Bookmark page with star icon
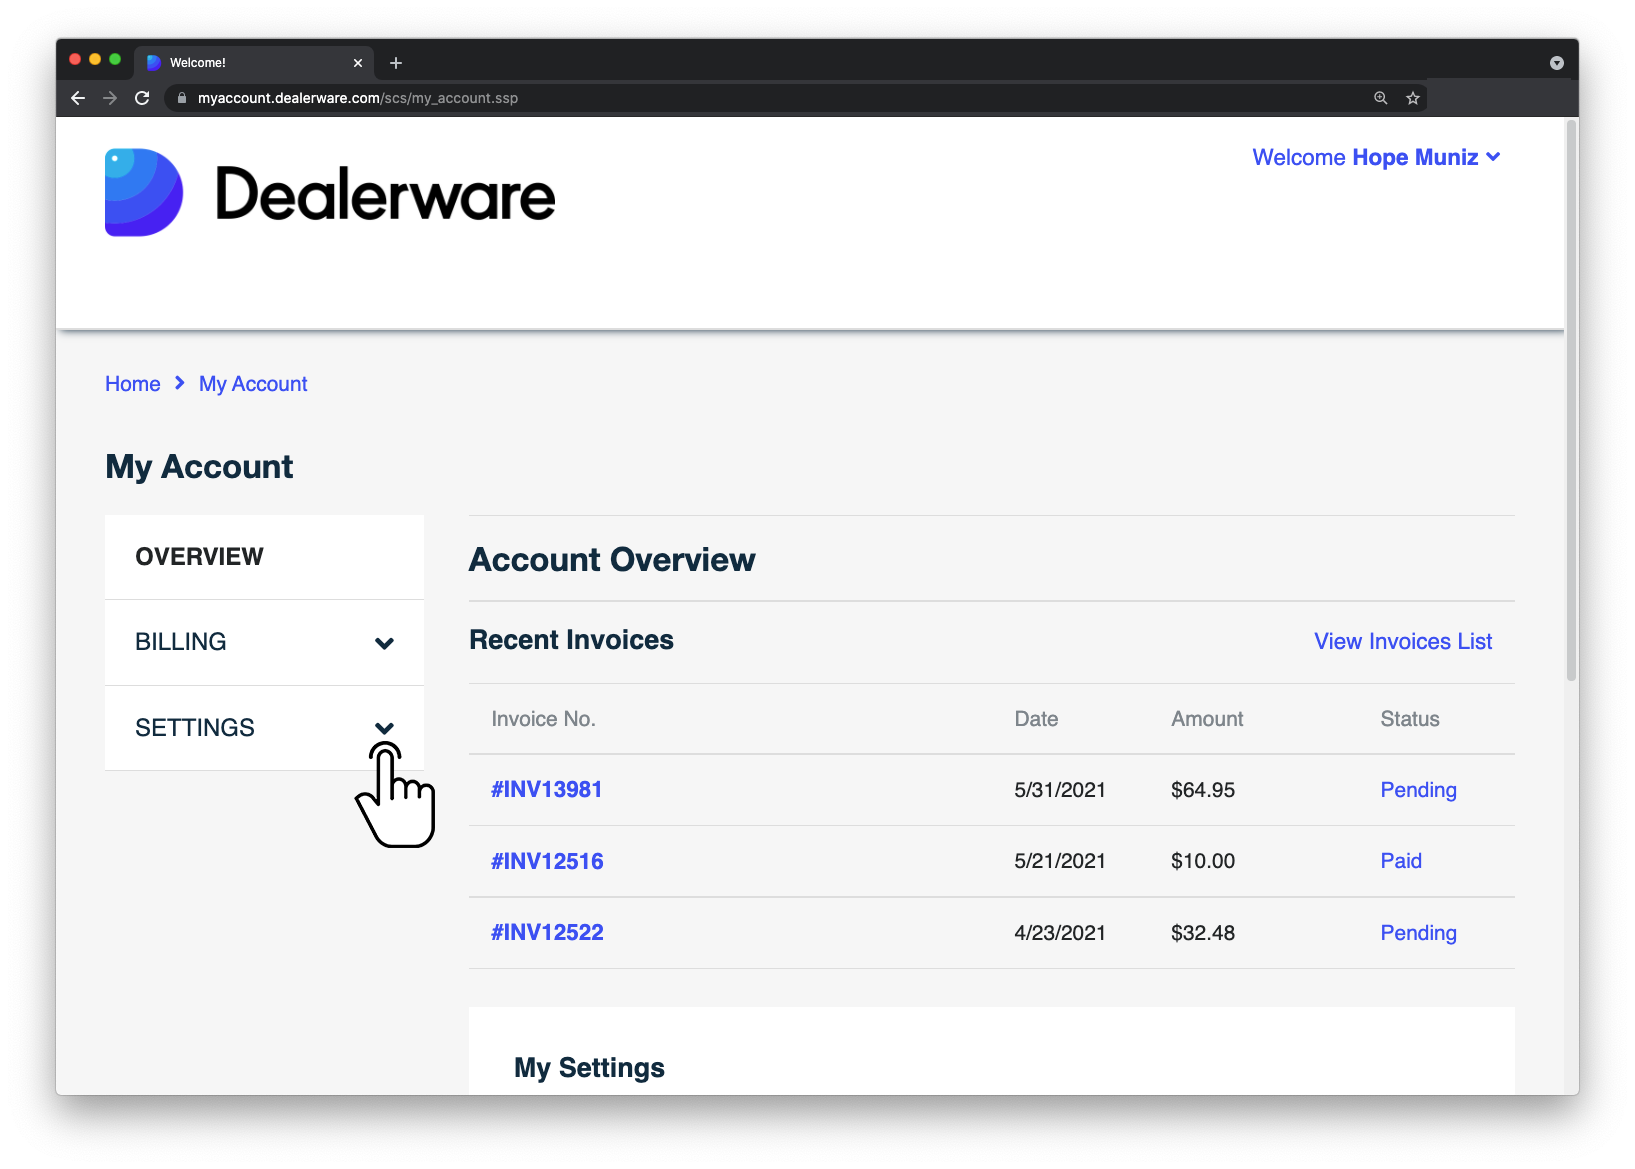The image size is (1635, 1169). point(1413,98)
